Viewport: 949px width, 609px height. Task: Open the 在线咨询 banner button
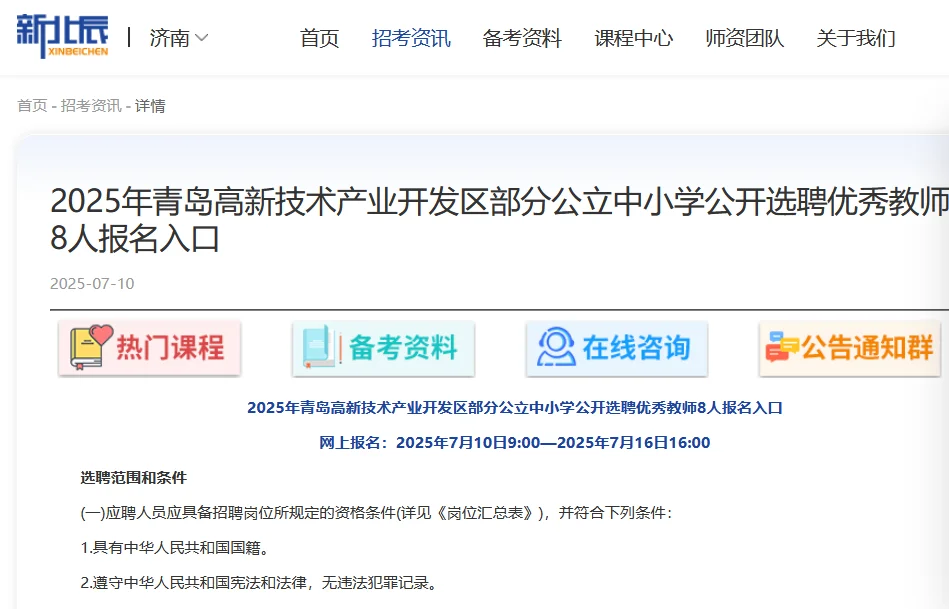(x=617, y=348)
